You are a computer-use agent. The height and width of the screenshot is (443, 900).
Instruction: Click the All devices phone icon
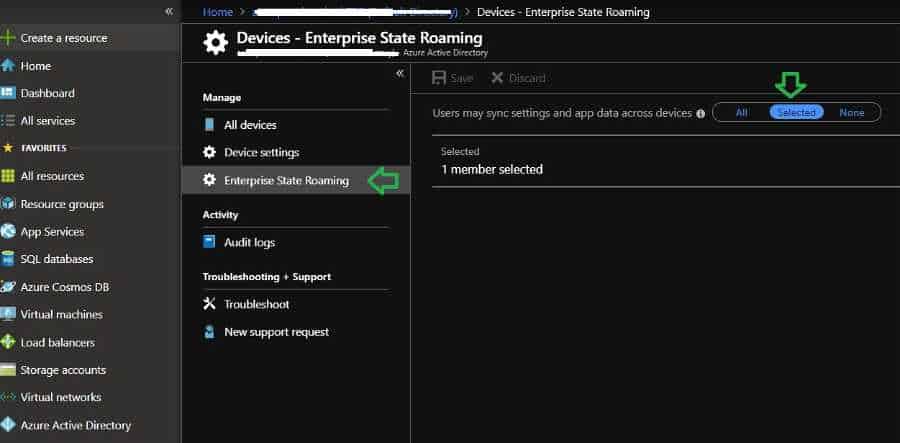pos(210,125)
